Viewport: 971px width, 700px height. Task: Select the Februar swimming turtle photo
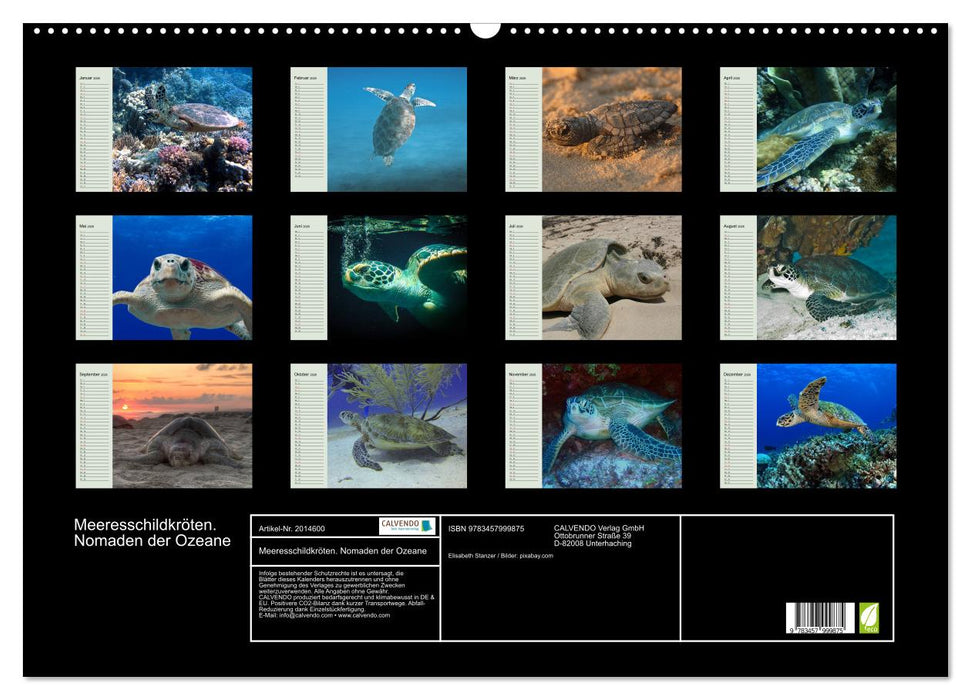(396, 129)
